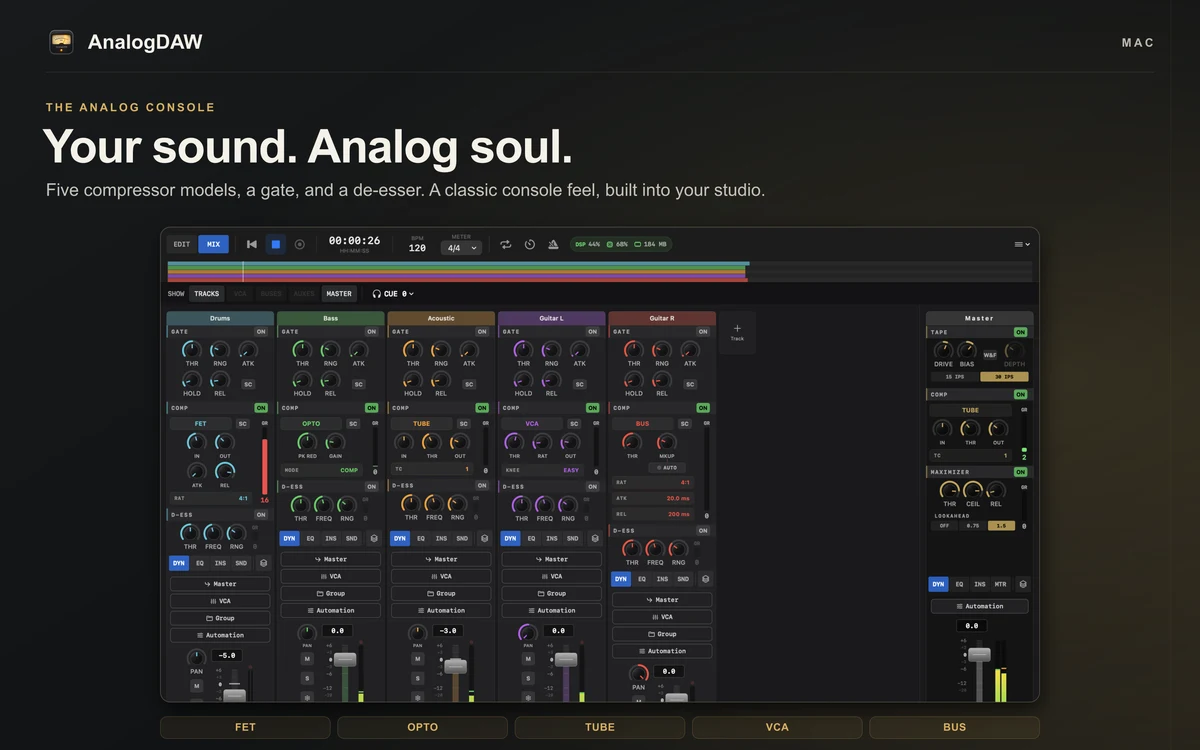The image size is (1200, 750).
Task: Select the FET button below console
Action: tap(245, 727)
